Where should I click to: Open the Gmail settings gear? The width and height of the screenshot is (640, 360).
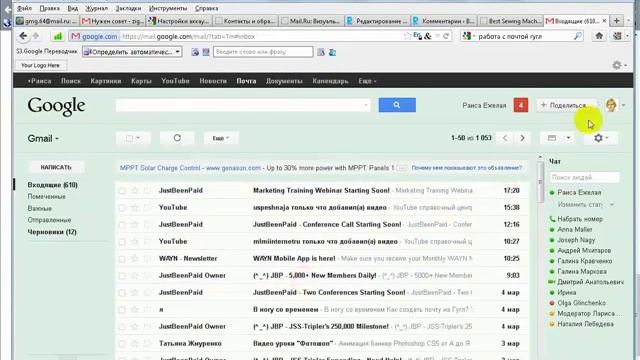601,138
